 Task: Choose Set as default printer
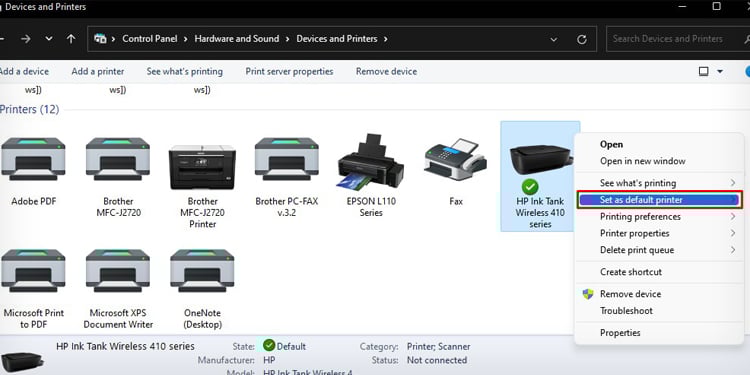659,200
